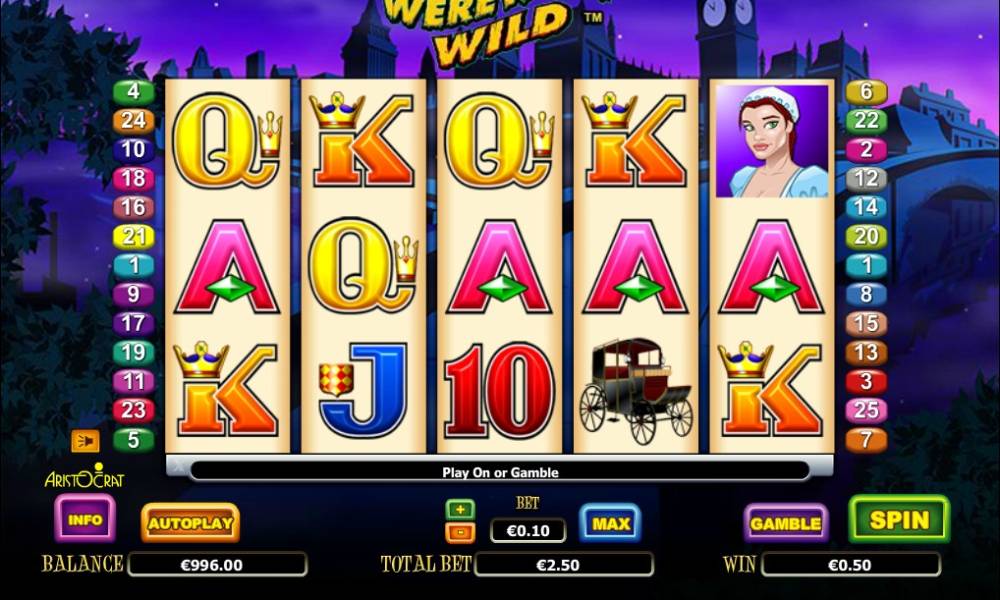The width and height of the screenshot is (1000, 600).
Task: Select the pink payline 25 indicator
Action: tap(866, 410)
